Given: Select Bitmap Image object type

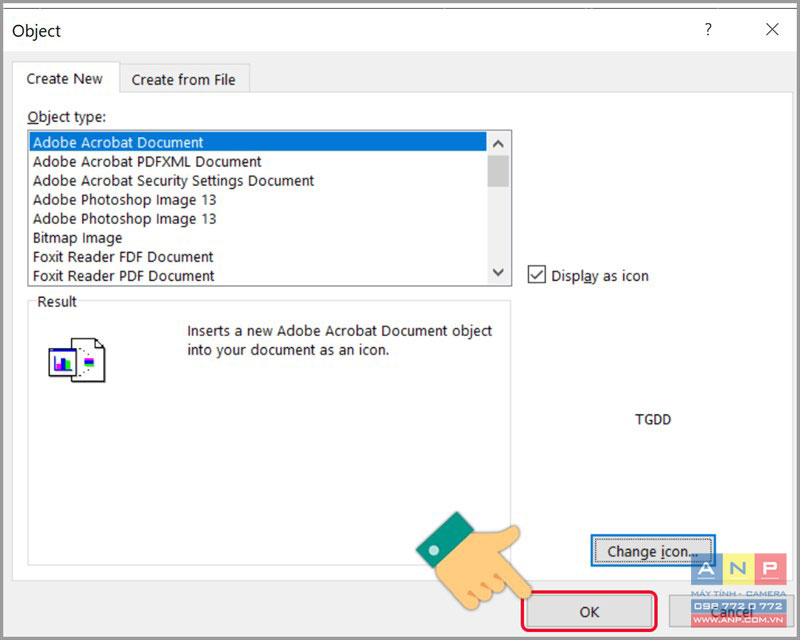Looking at the screenshot, I should pos(258,238).
